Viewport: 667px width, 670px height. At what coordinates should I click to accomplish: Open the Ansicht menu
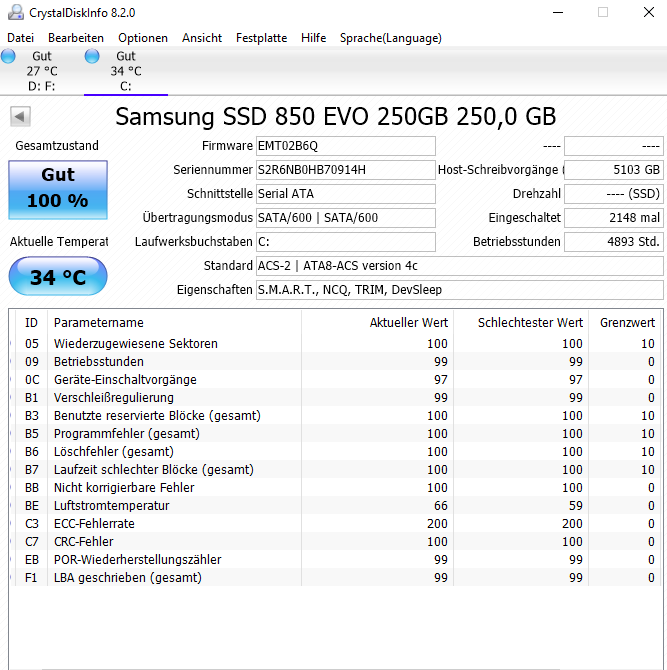pyautogui.click(x=202, y=38)
